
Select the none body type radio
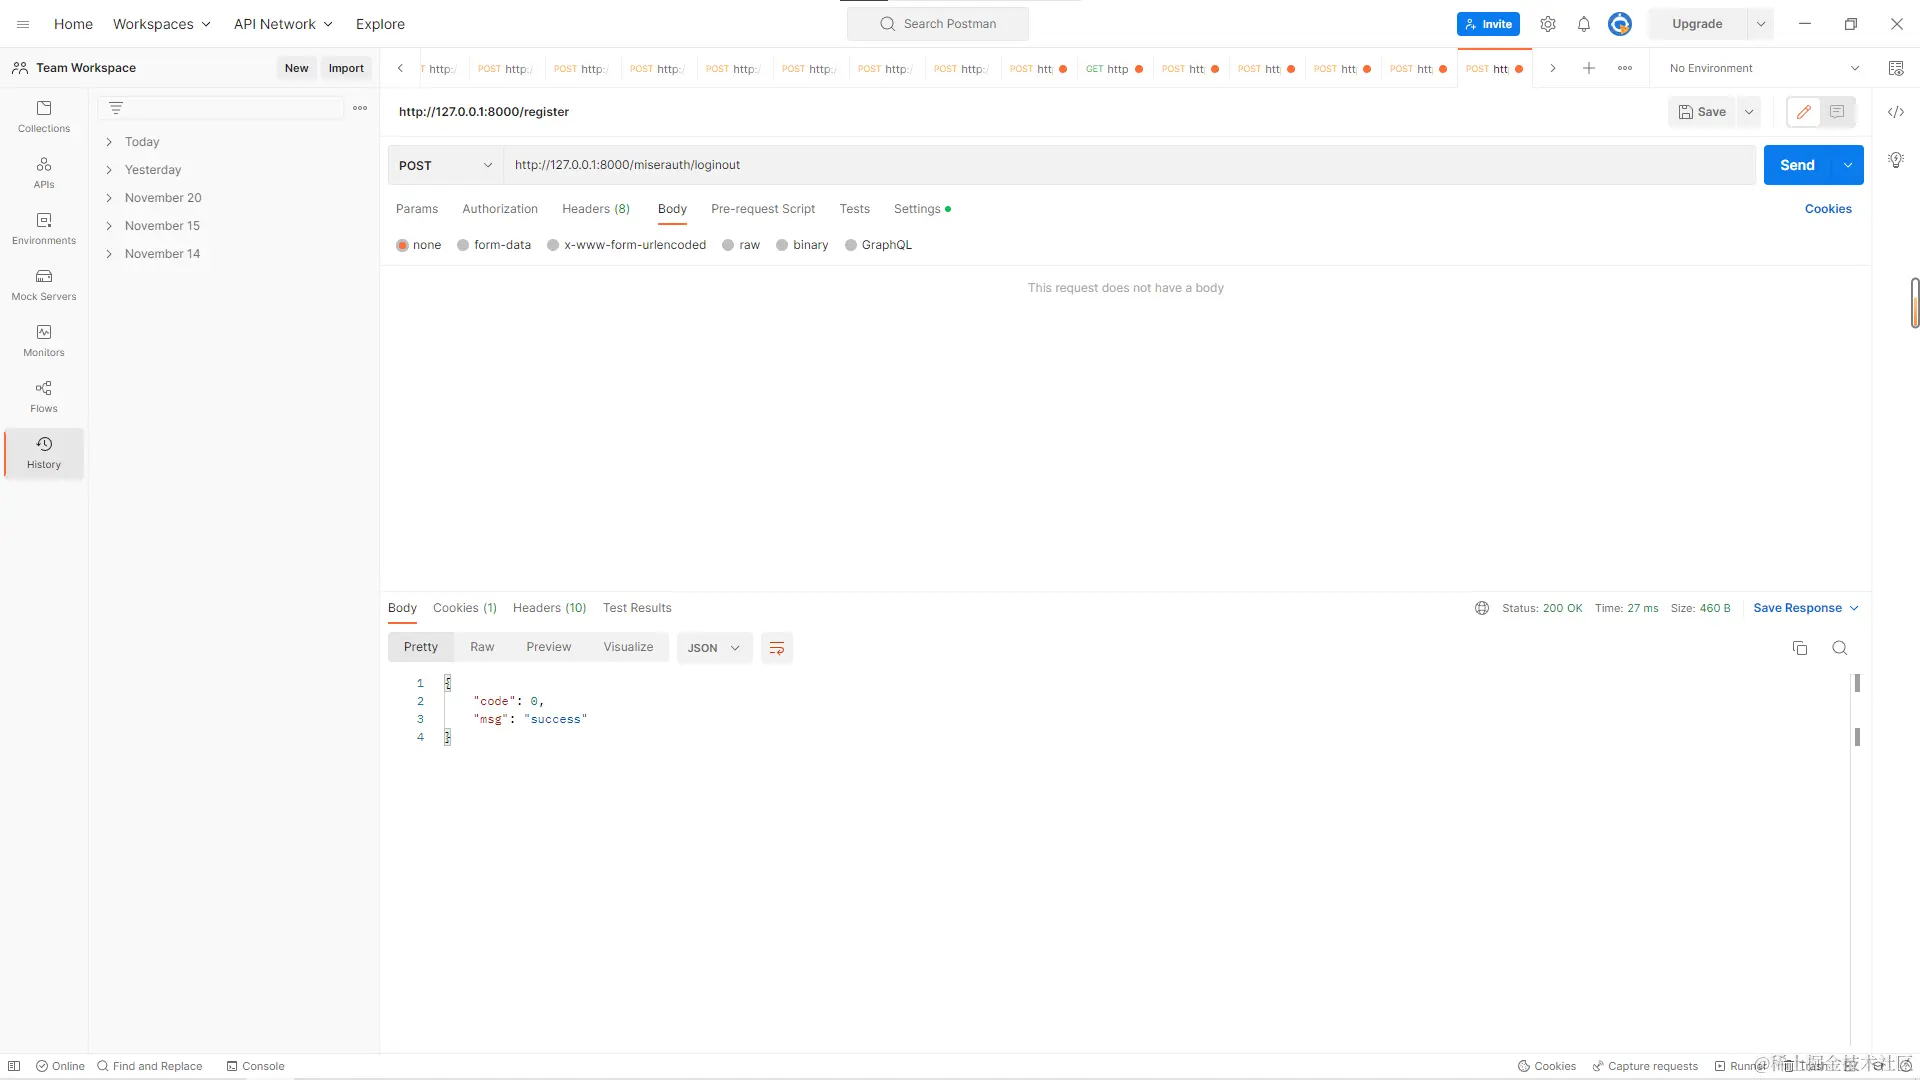[403, 245]
